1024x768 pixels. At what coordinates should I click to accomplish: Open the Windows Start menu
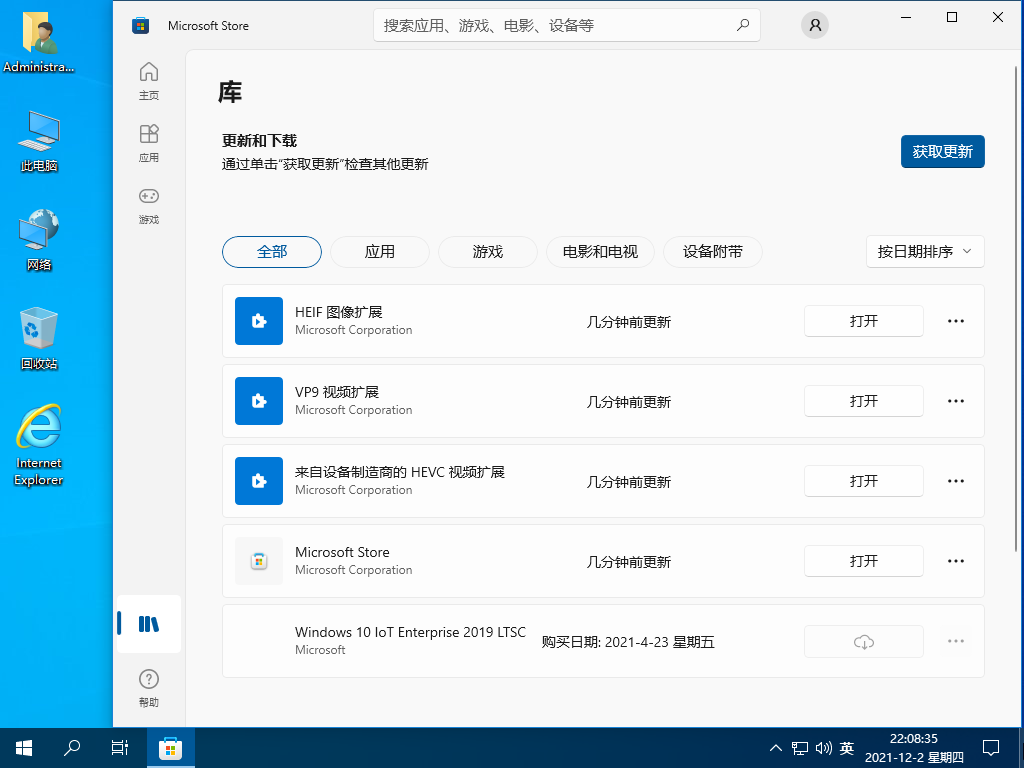24,748
